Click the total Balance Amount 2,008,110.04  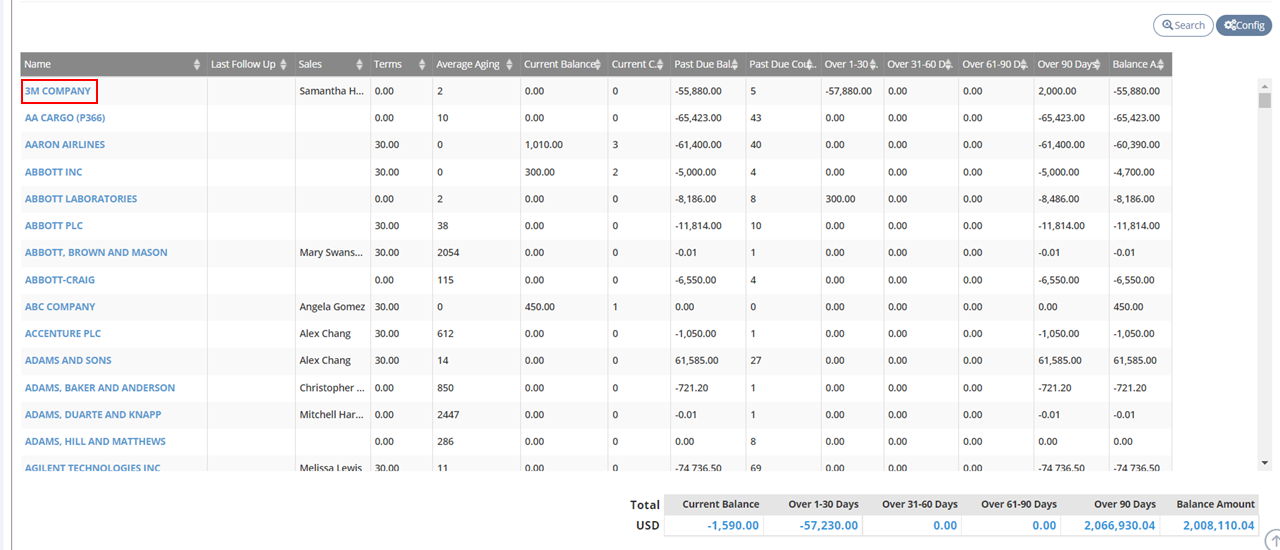point(1218,525)
